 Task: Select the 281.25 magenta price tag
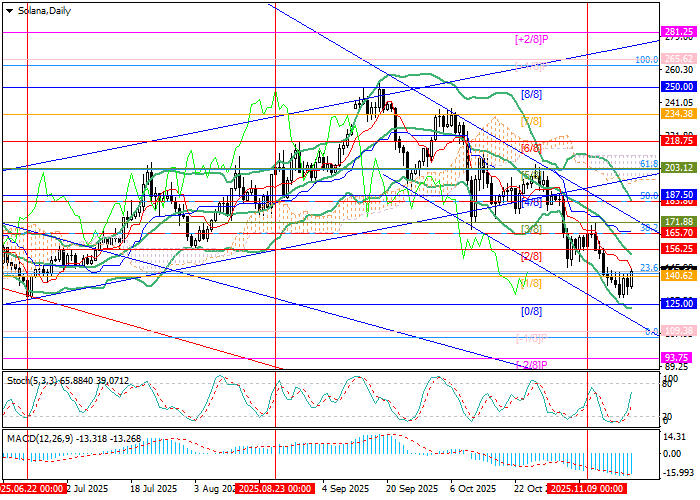pos(678,32)
